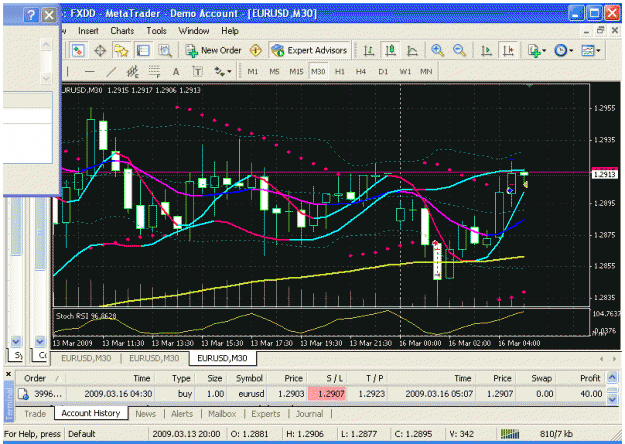Open the Charts menu
The height and width of the screenshot is (444, 625).
click(x=122, y=31)
